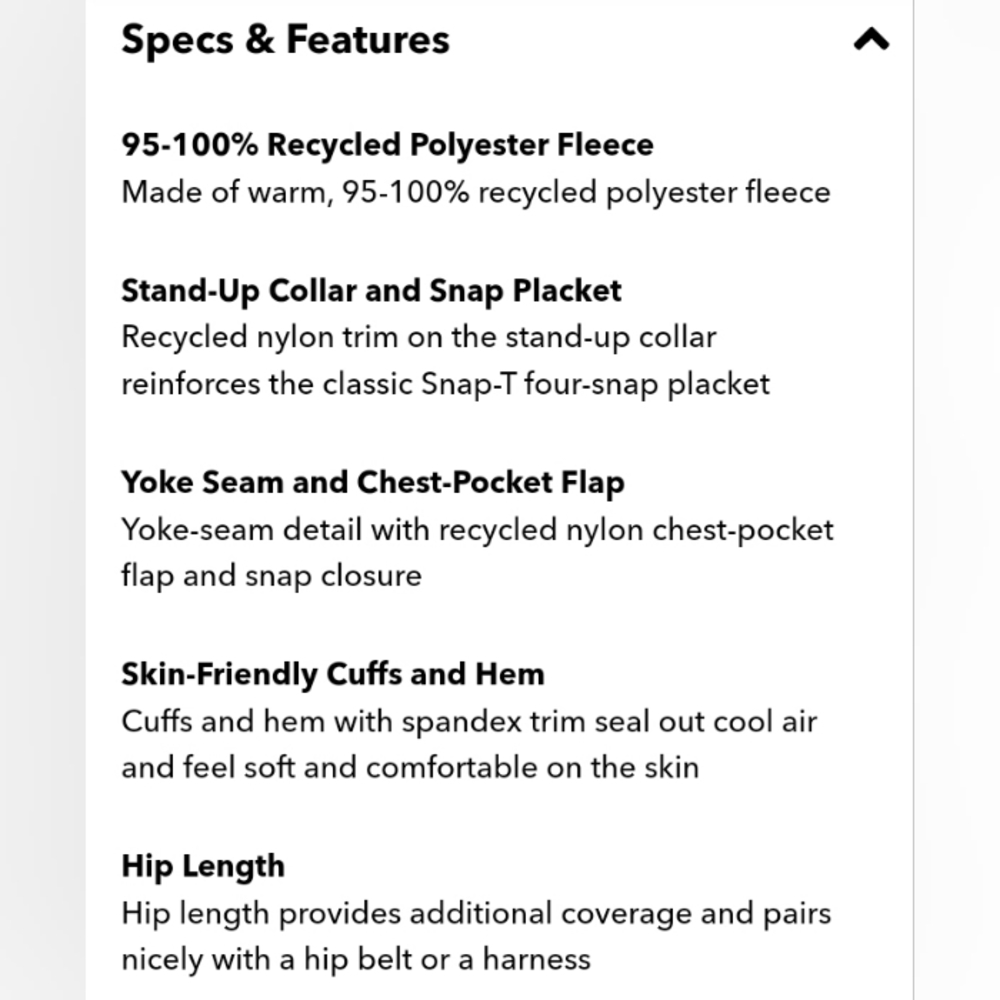The width and height of the screenshot is (1000, 1000).
Task: Click the 'flap and snap closure' line
Action: tap(272, 576)
